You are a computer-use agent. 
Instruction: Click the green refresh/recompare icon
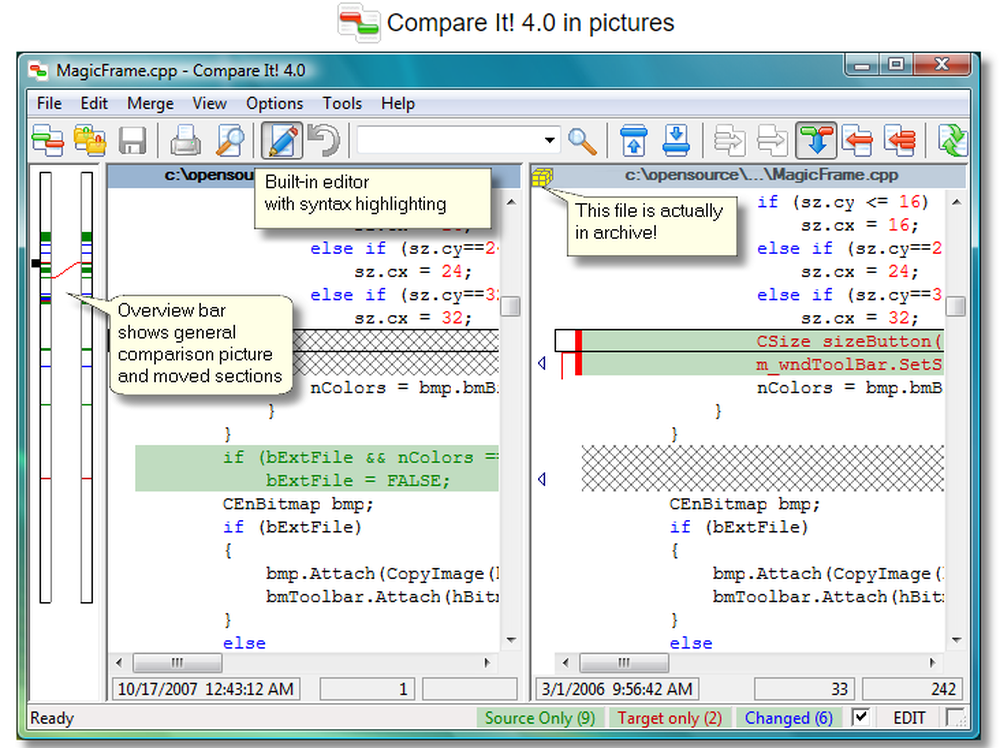(952, 140)
